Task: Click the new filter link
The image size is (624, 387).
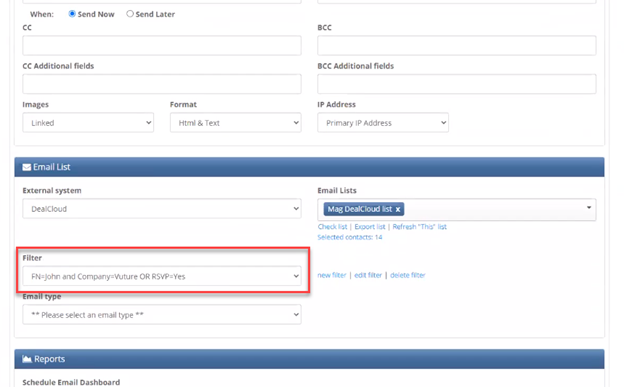Action: pyautogui.click(x=332, y=275)
